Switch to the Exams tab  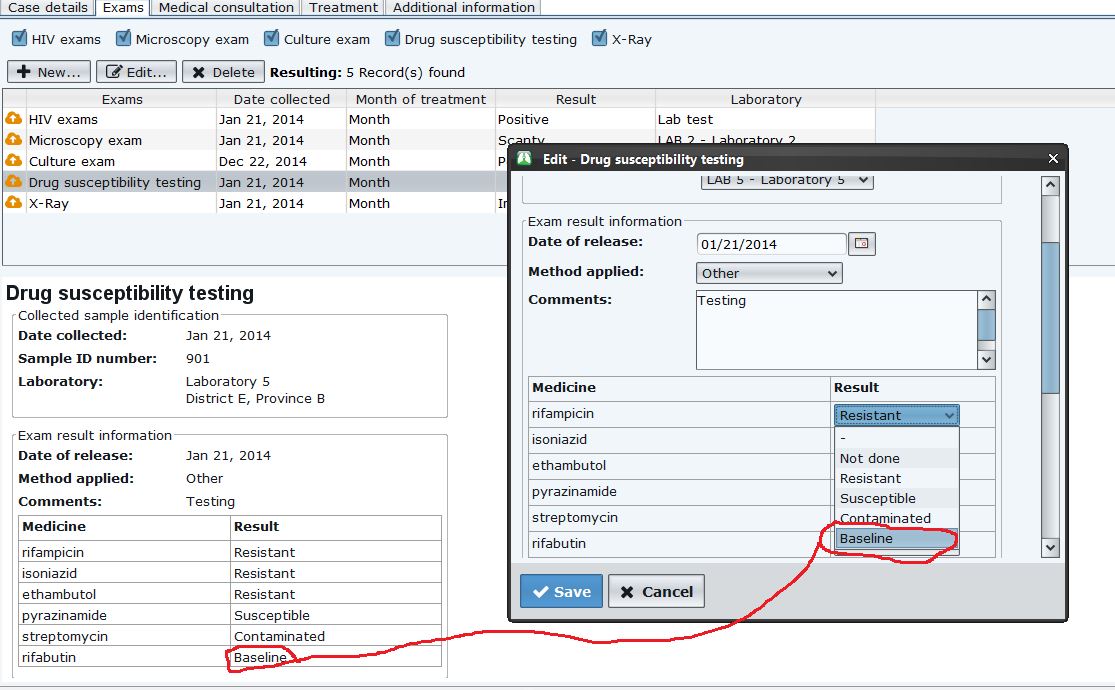tap(123, 8)
